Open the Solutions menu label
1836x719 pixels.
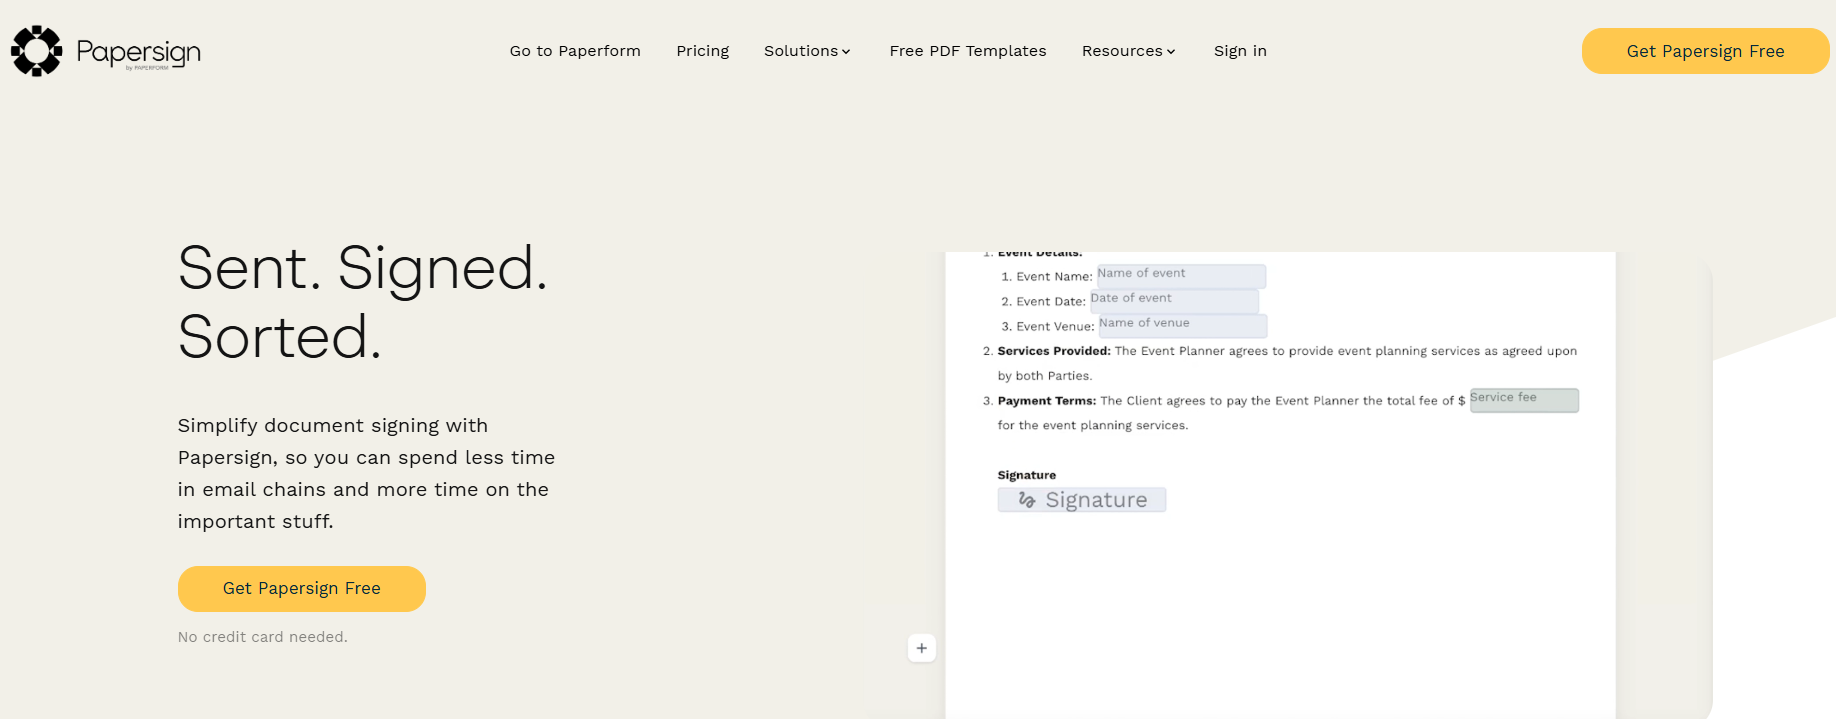pos(800,51)
